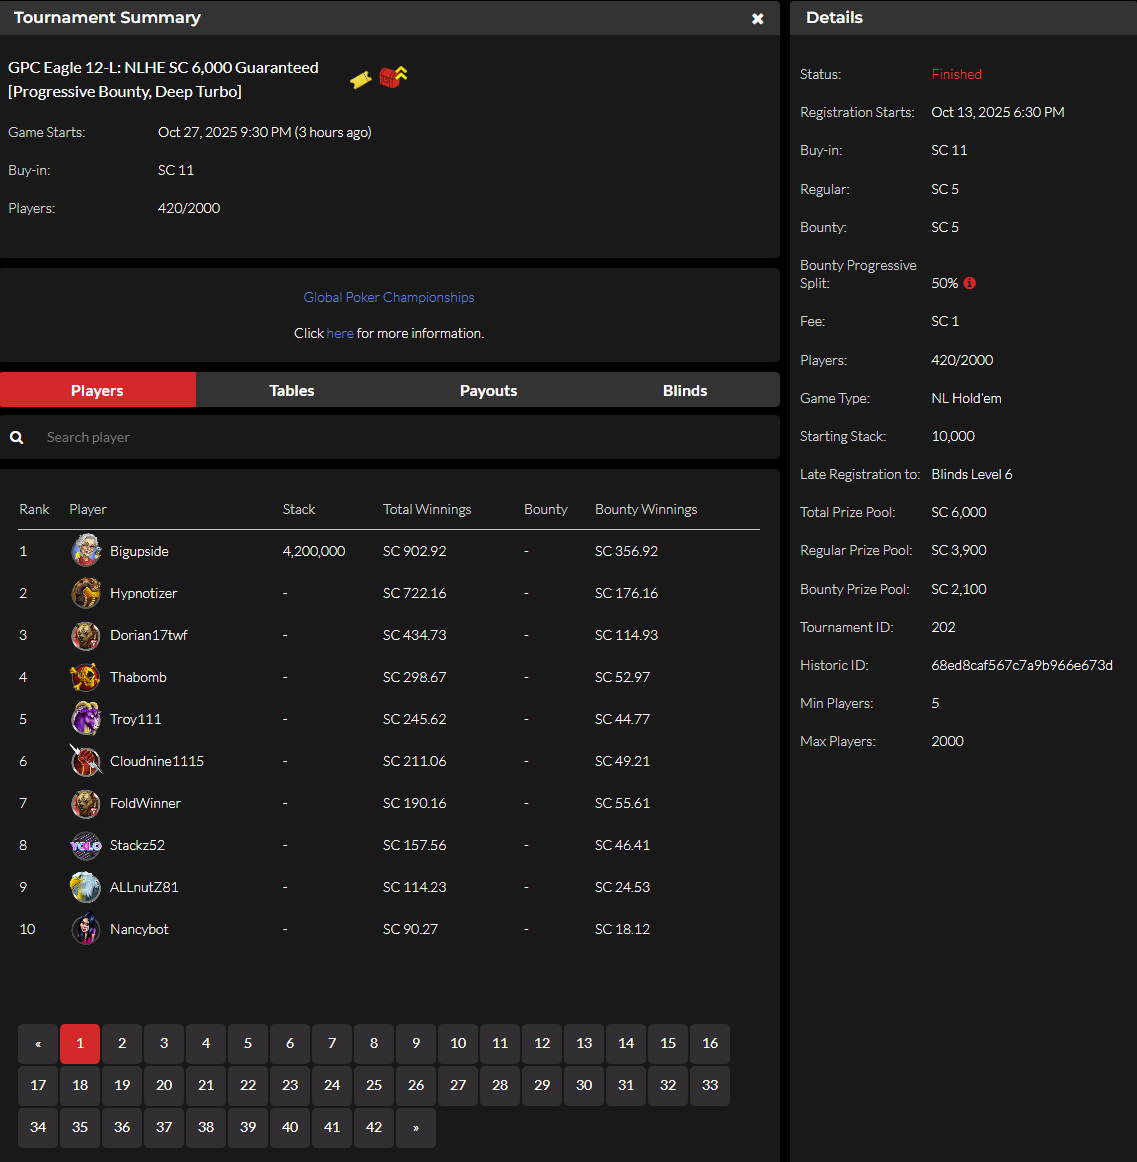Jump to results page 21
This screenshot has height=1162, width=1137.
206,1085
